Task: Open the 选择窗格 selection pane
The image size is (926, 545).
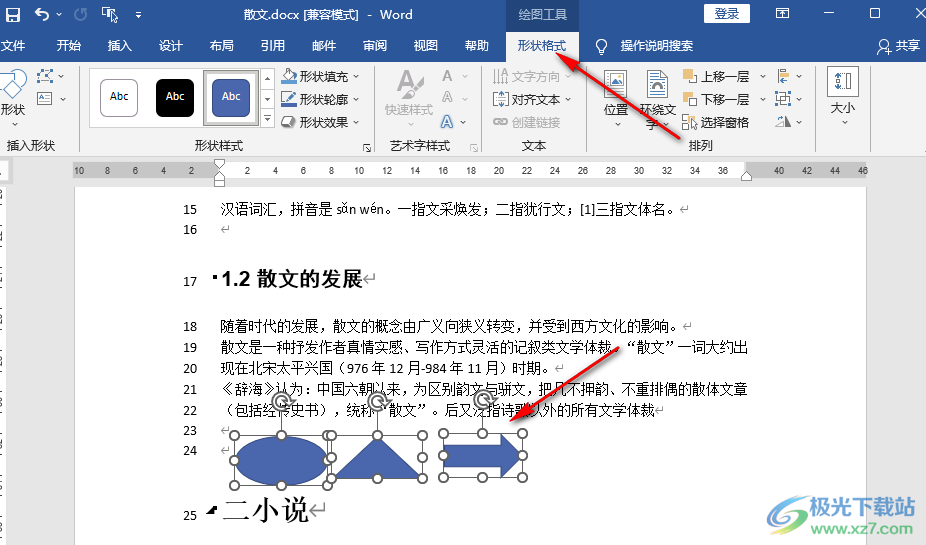Action: [x=716, y=122]
